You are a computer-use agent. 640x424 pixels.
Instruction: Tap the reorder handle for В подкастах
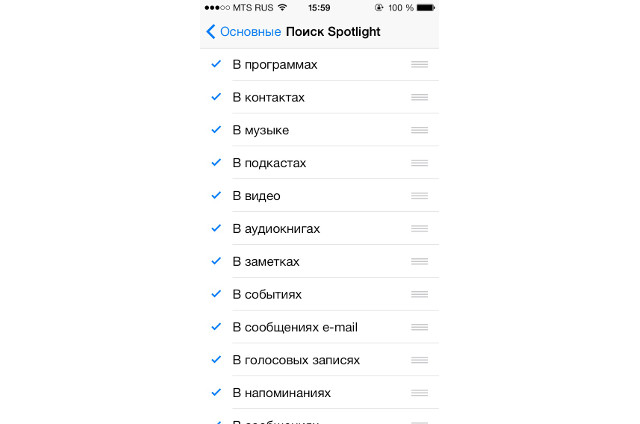click(x=419, y=163)
